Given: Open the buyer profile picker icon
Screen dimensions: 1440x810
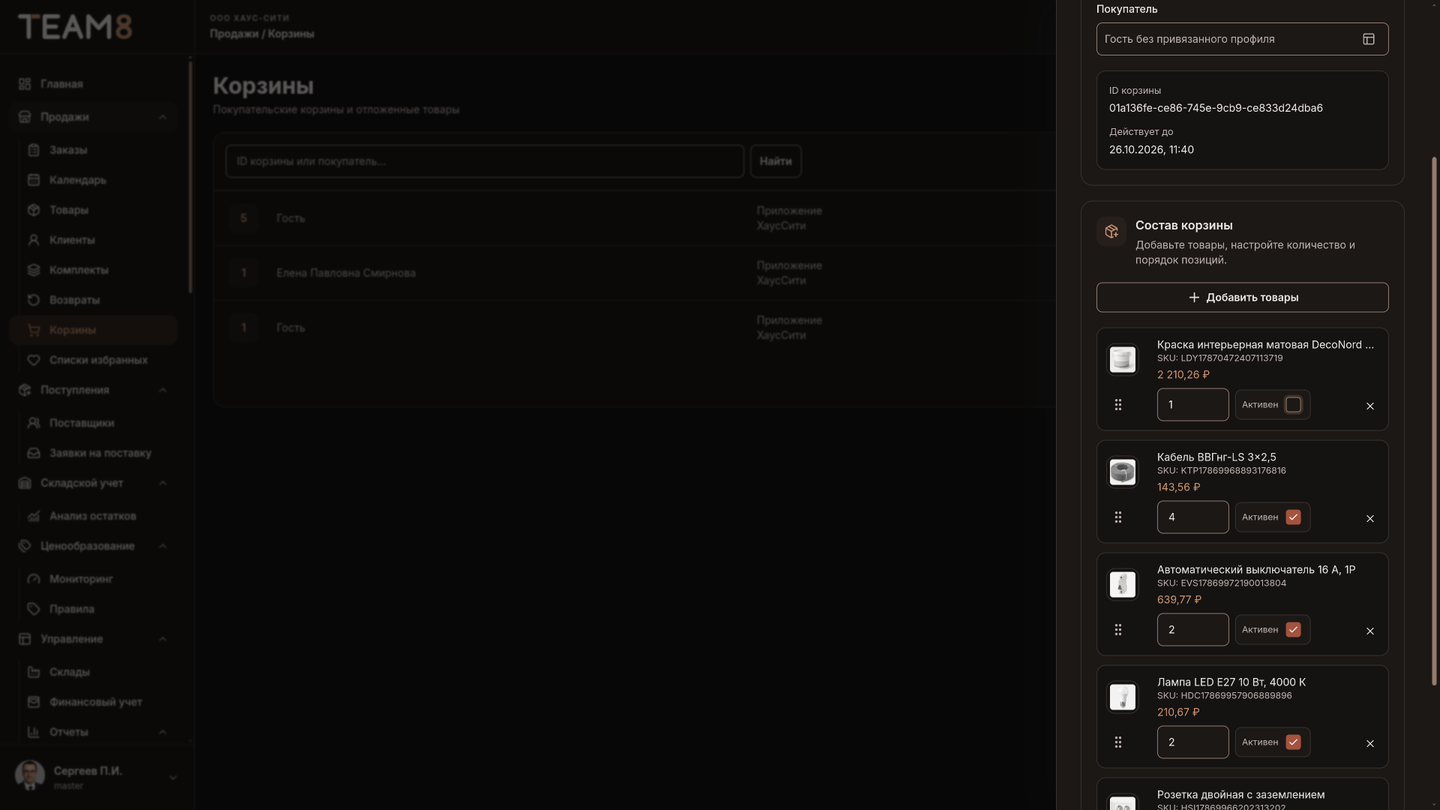Looking at the screenshot, I should pos(1368,39).
